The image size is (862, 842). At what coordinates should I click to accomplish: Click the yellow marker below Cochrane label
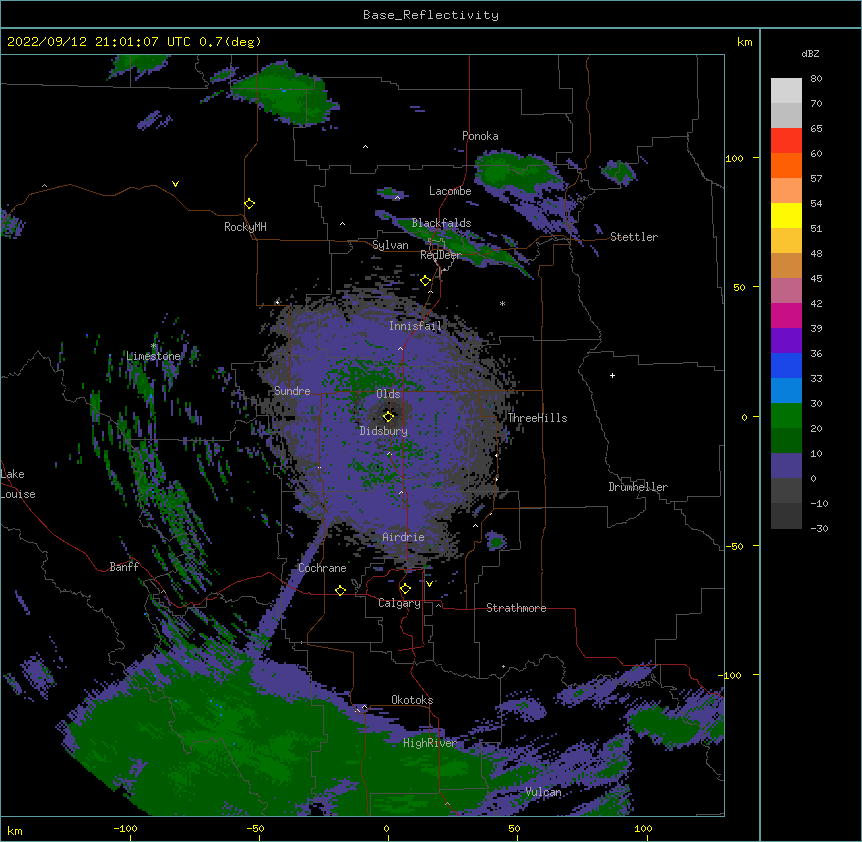pyautogui.click(x=340, y=590)
